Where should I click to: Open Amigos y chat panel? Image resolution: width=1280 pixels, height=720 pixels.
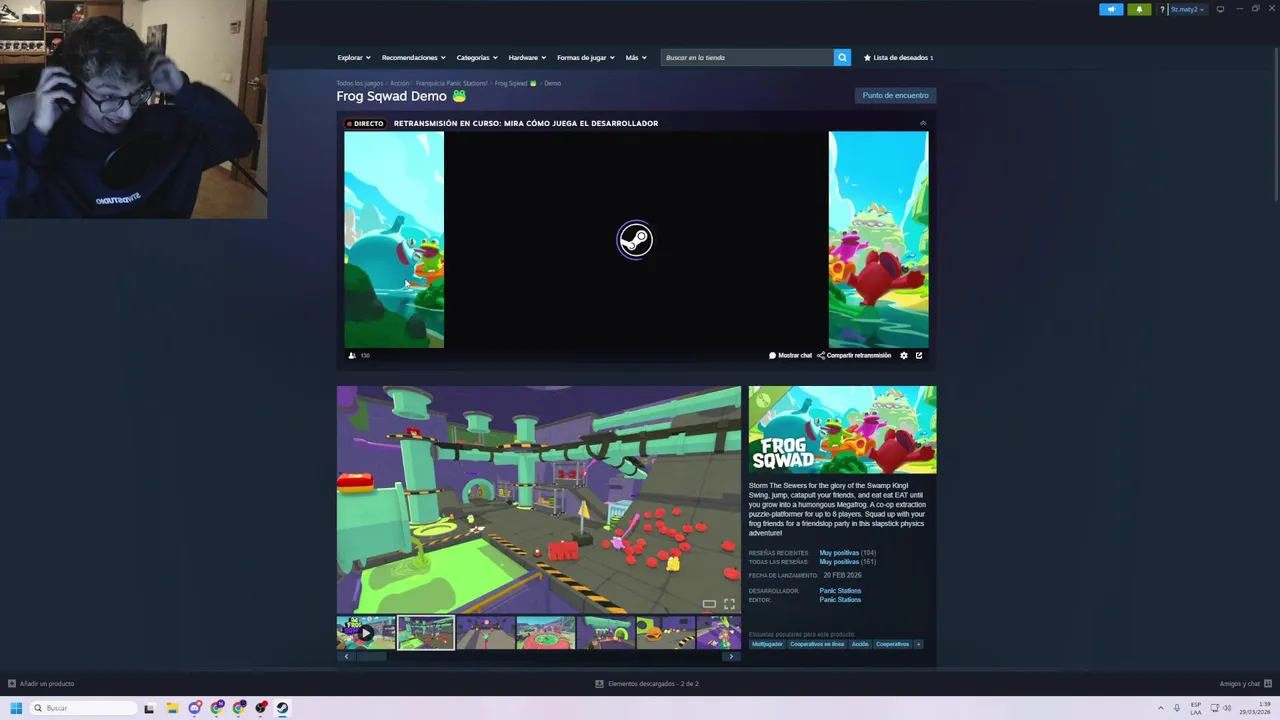(1244, 683)
